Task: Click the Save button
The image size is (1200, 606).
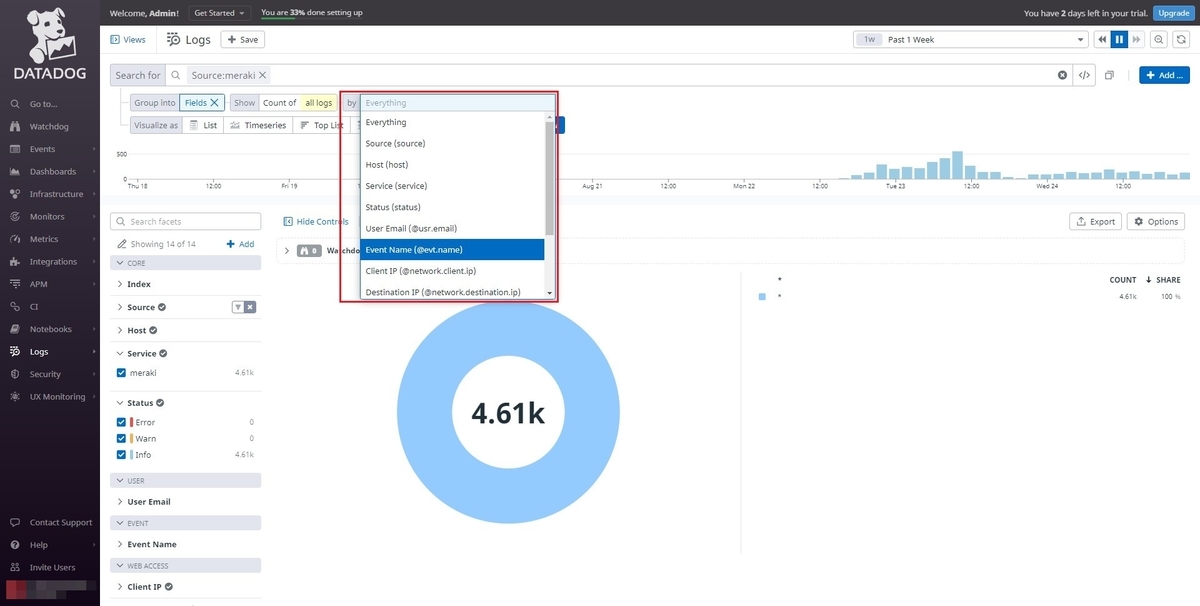Action: [x=243, y=39]
